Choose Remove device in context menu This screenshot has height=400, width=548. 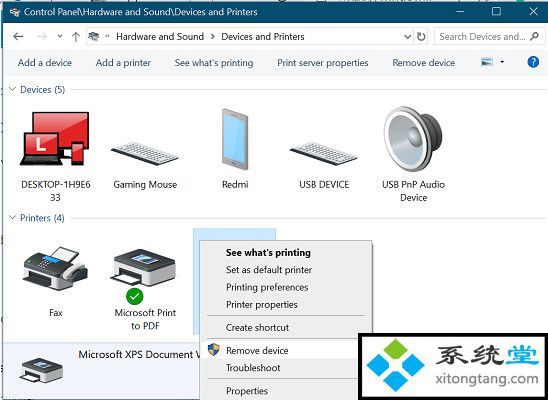click(x=257, y=350)
